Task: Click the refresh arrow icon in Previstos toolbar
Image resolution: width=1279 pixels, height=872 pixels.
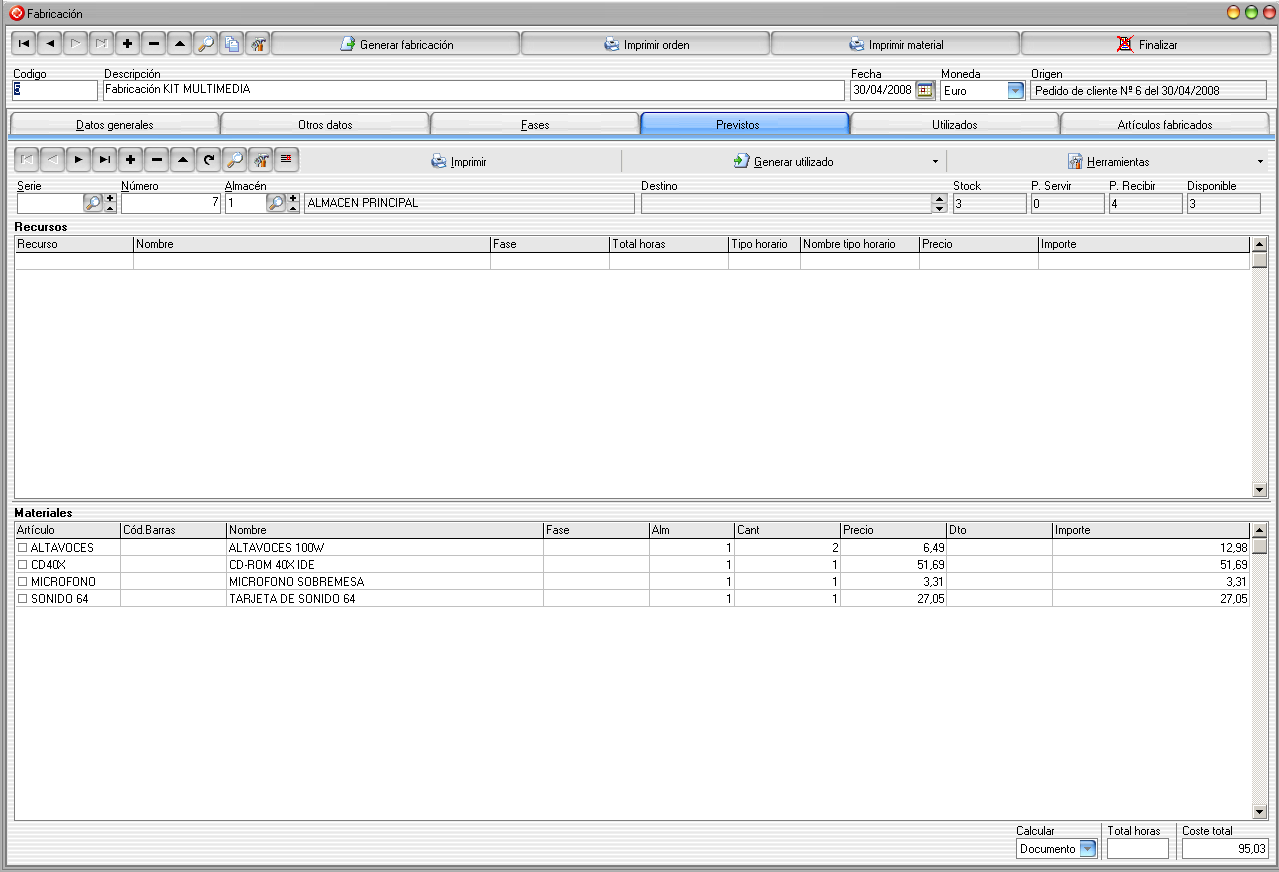Action: (209, 160)
